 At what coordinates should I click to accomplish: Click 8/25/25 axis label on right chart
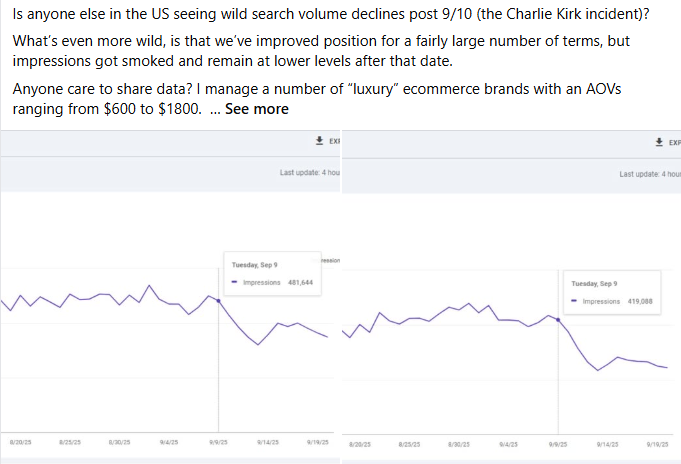click(x=409, y=443)
